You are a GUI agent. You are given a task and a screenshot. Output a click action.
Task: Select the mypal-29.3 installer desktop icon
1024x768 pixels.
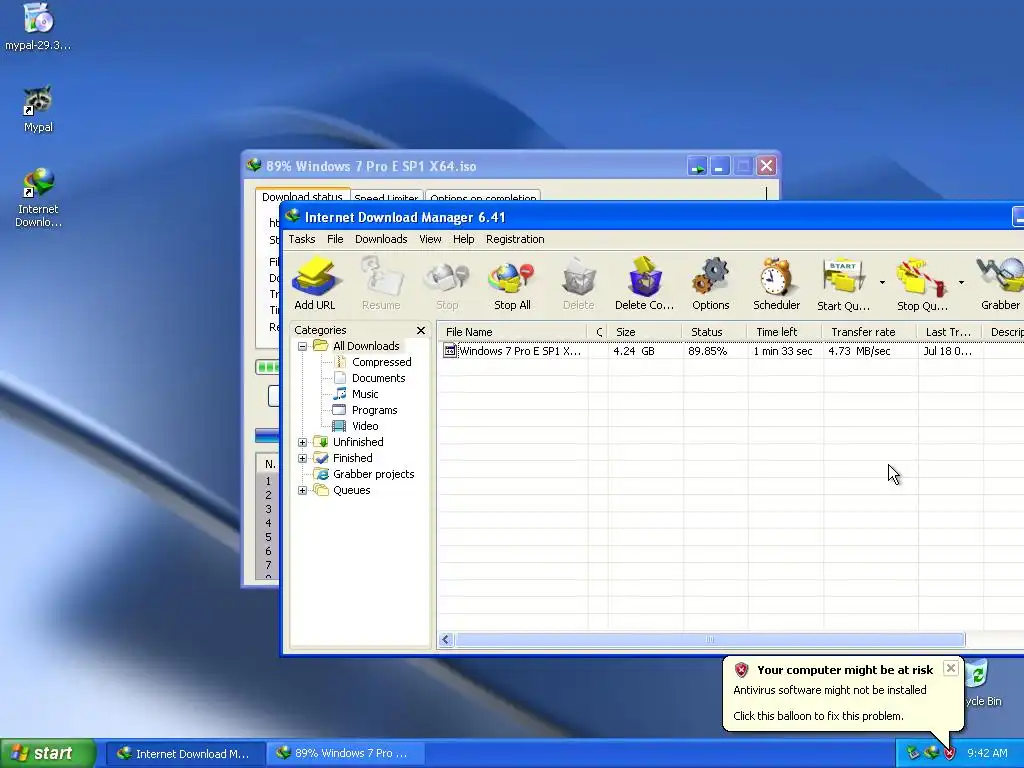tap(38, 26)
